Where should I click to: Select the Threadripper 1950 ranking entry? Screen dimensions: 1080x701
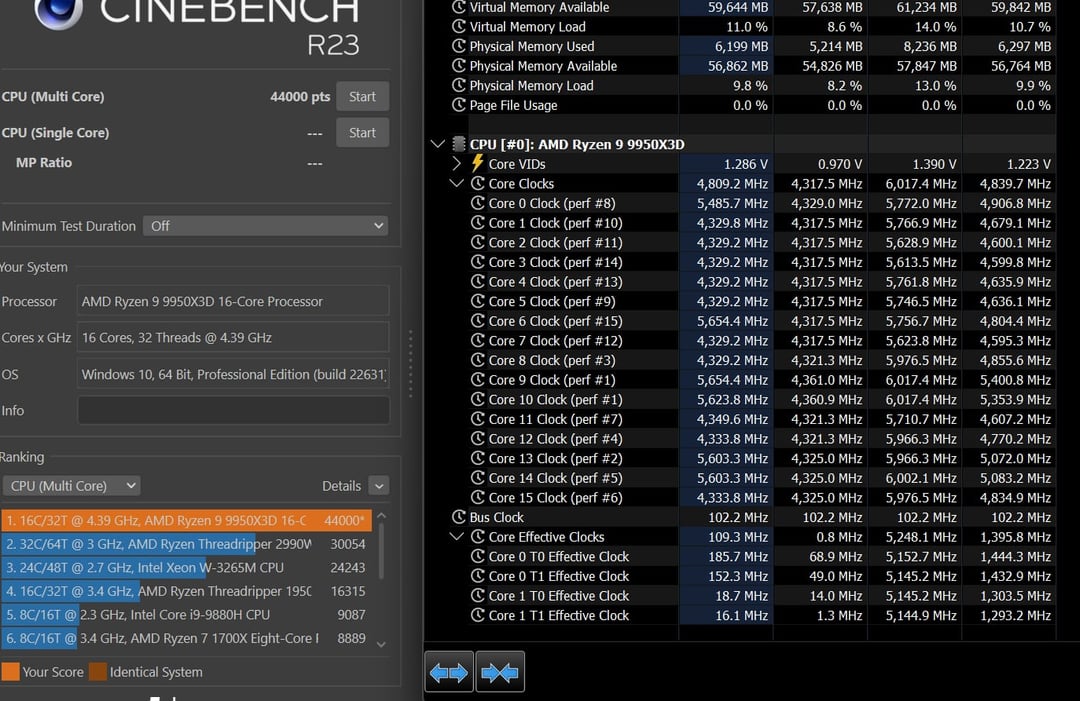[x=187, y=591]
